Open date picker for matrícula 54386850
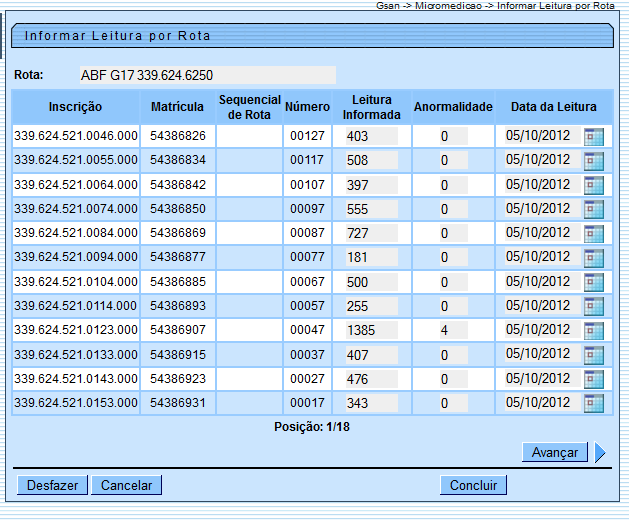Screen dimensions: 629x521 pos(594,209)
